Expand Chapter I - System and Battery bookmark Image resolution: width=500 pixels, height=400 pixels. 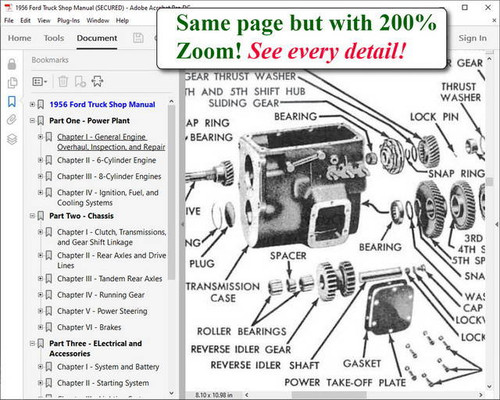(40, 366)
